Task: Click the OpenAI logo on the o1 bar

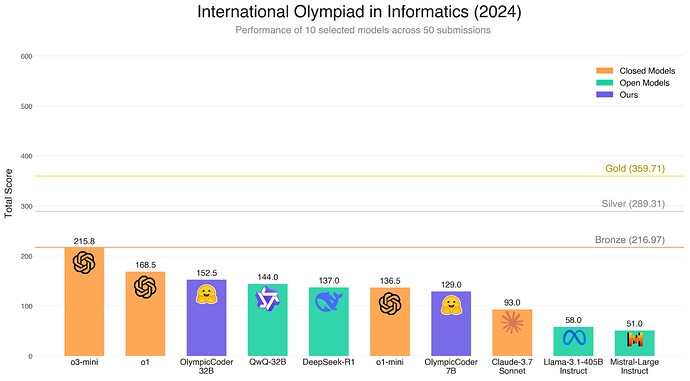Action: click(145, 287)
